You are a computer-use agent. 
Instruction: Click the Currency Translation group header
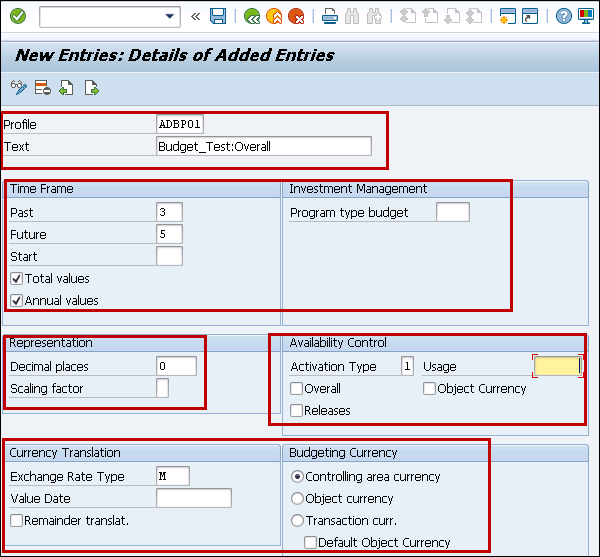[65, 453]
